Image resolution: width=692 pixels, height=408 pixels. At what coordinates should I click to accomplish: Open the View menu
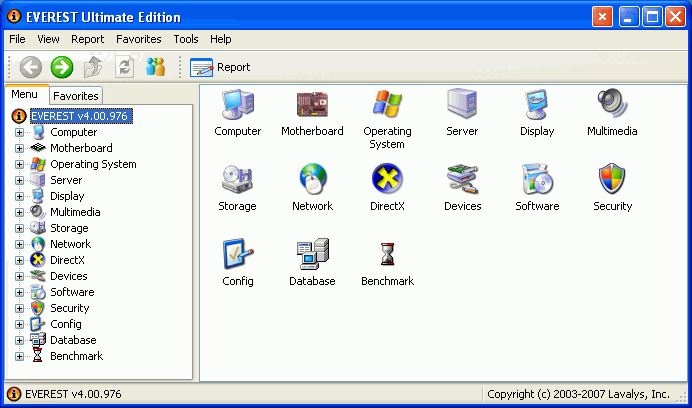[48, 39]
